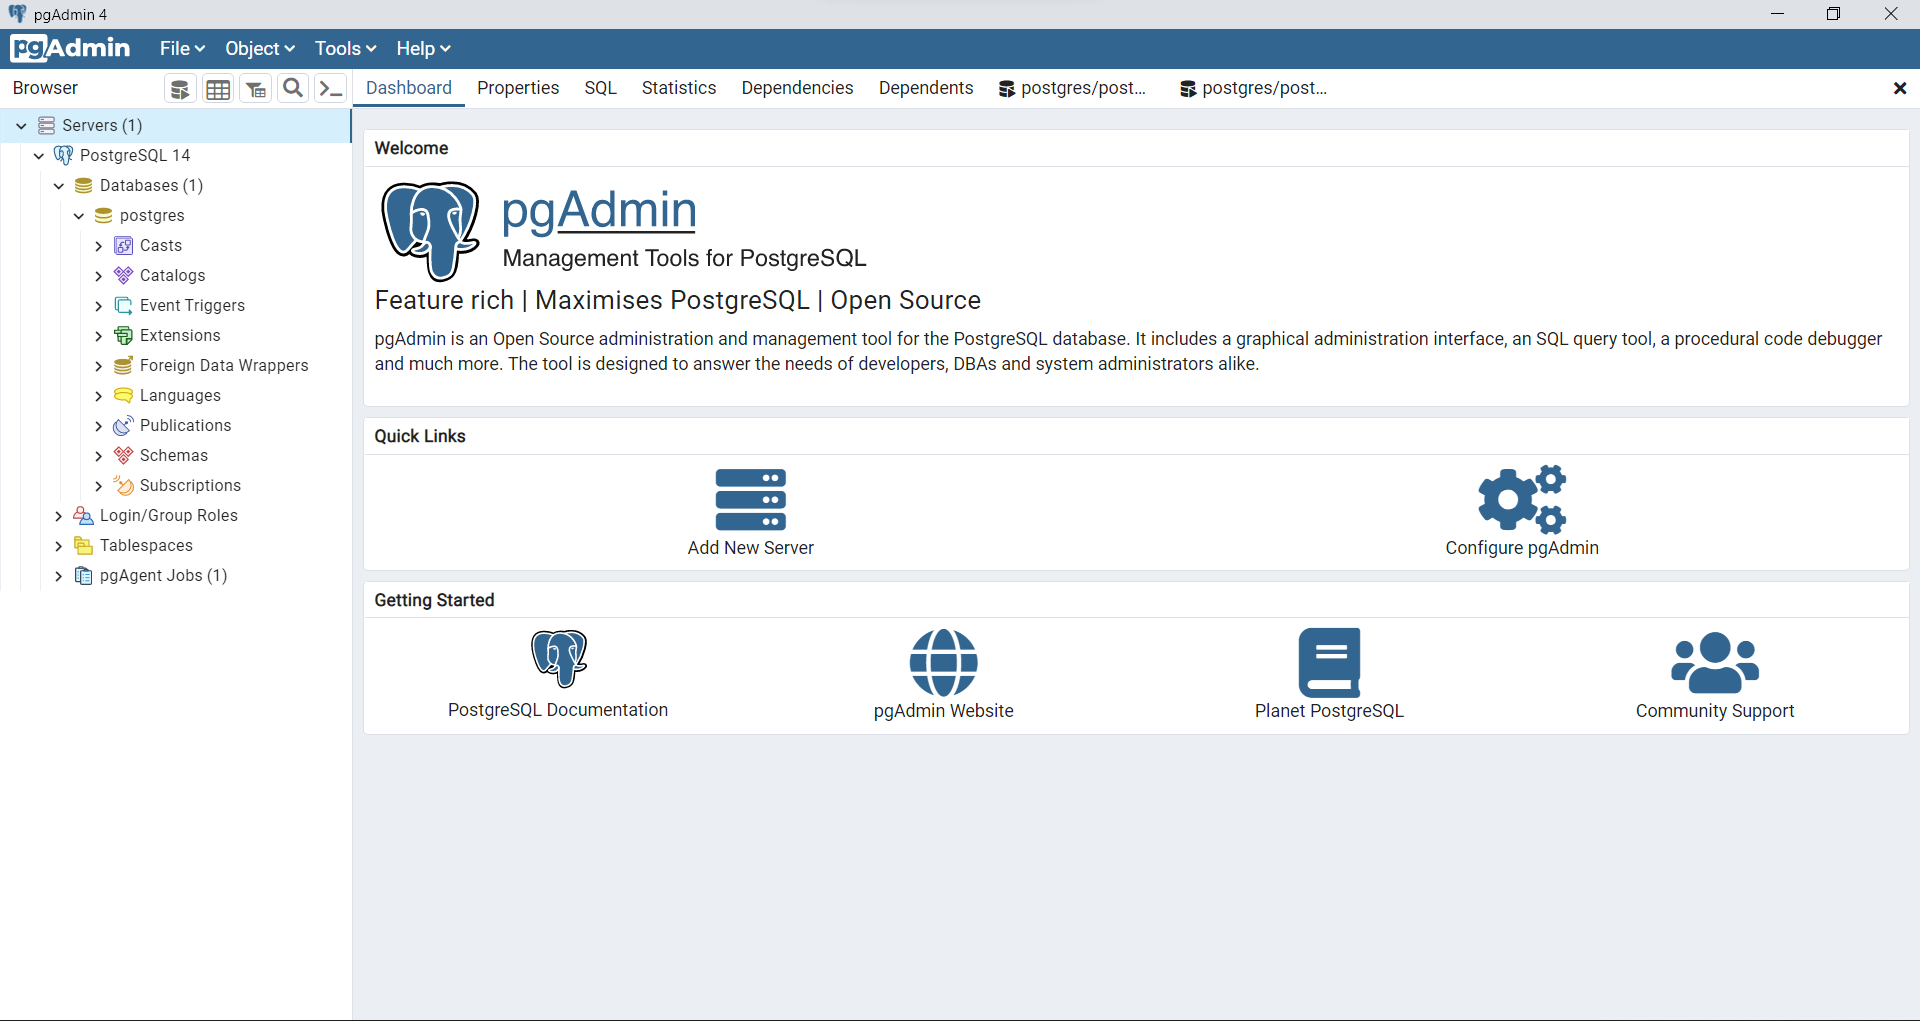Expand the Tablespaces node chevron

[x=58, y=546]
